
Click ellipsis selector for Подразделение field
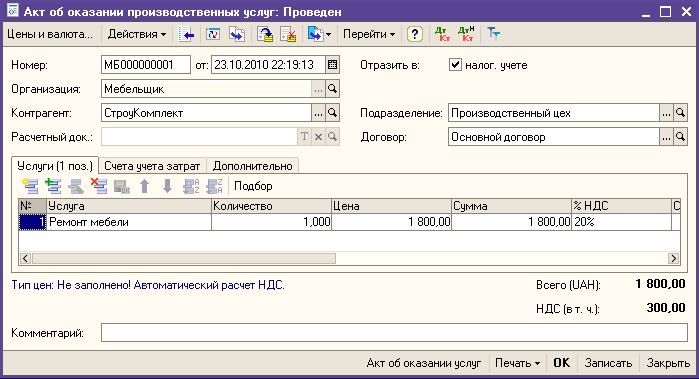666,113
